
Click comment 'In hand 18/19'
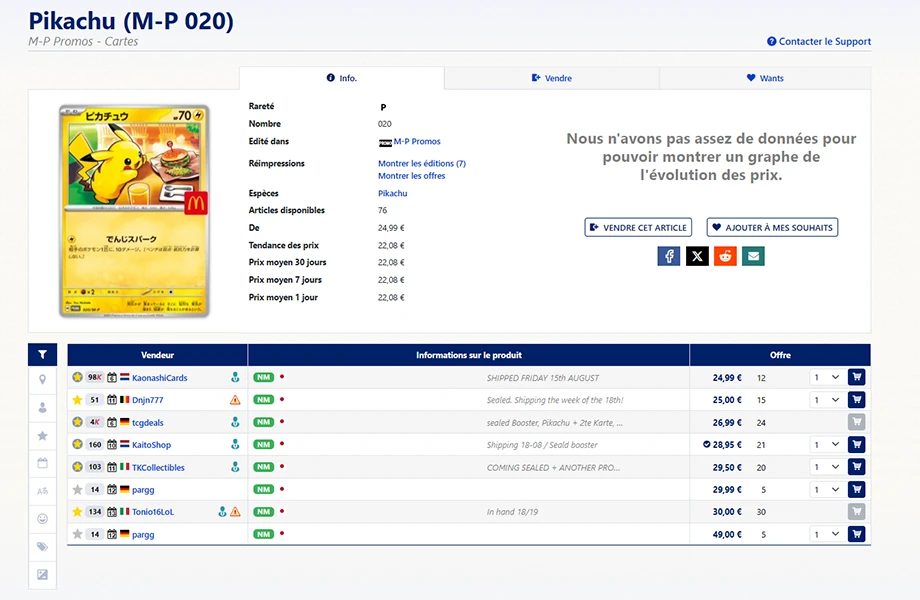click(512, 512)
